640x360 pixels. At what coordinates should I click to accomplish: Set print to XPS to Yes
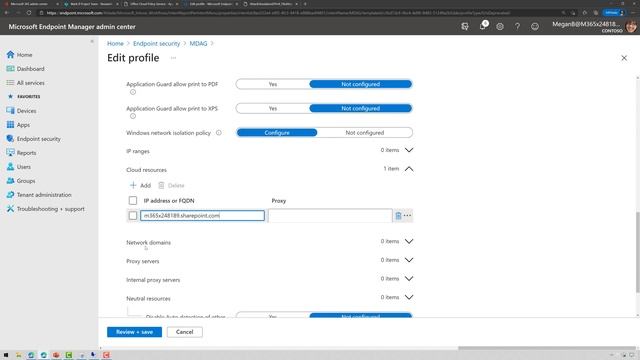click(x=273, y=109)
